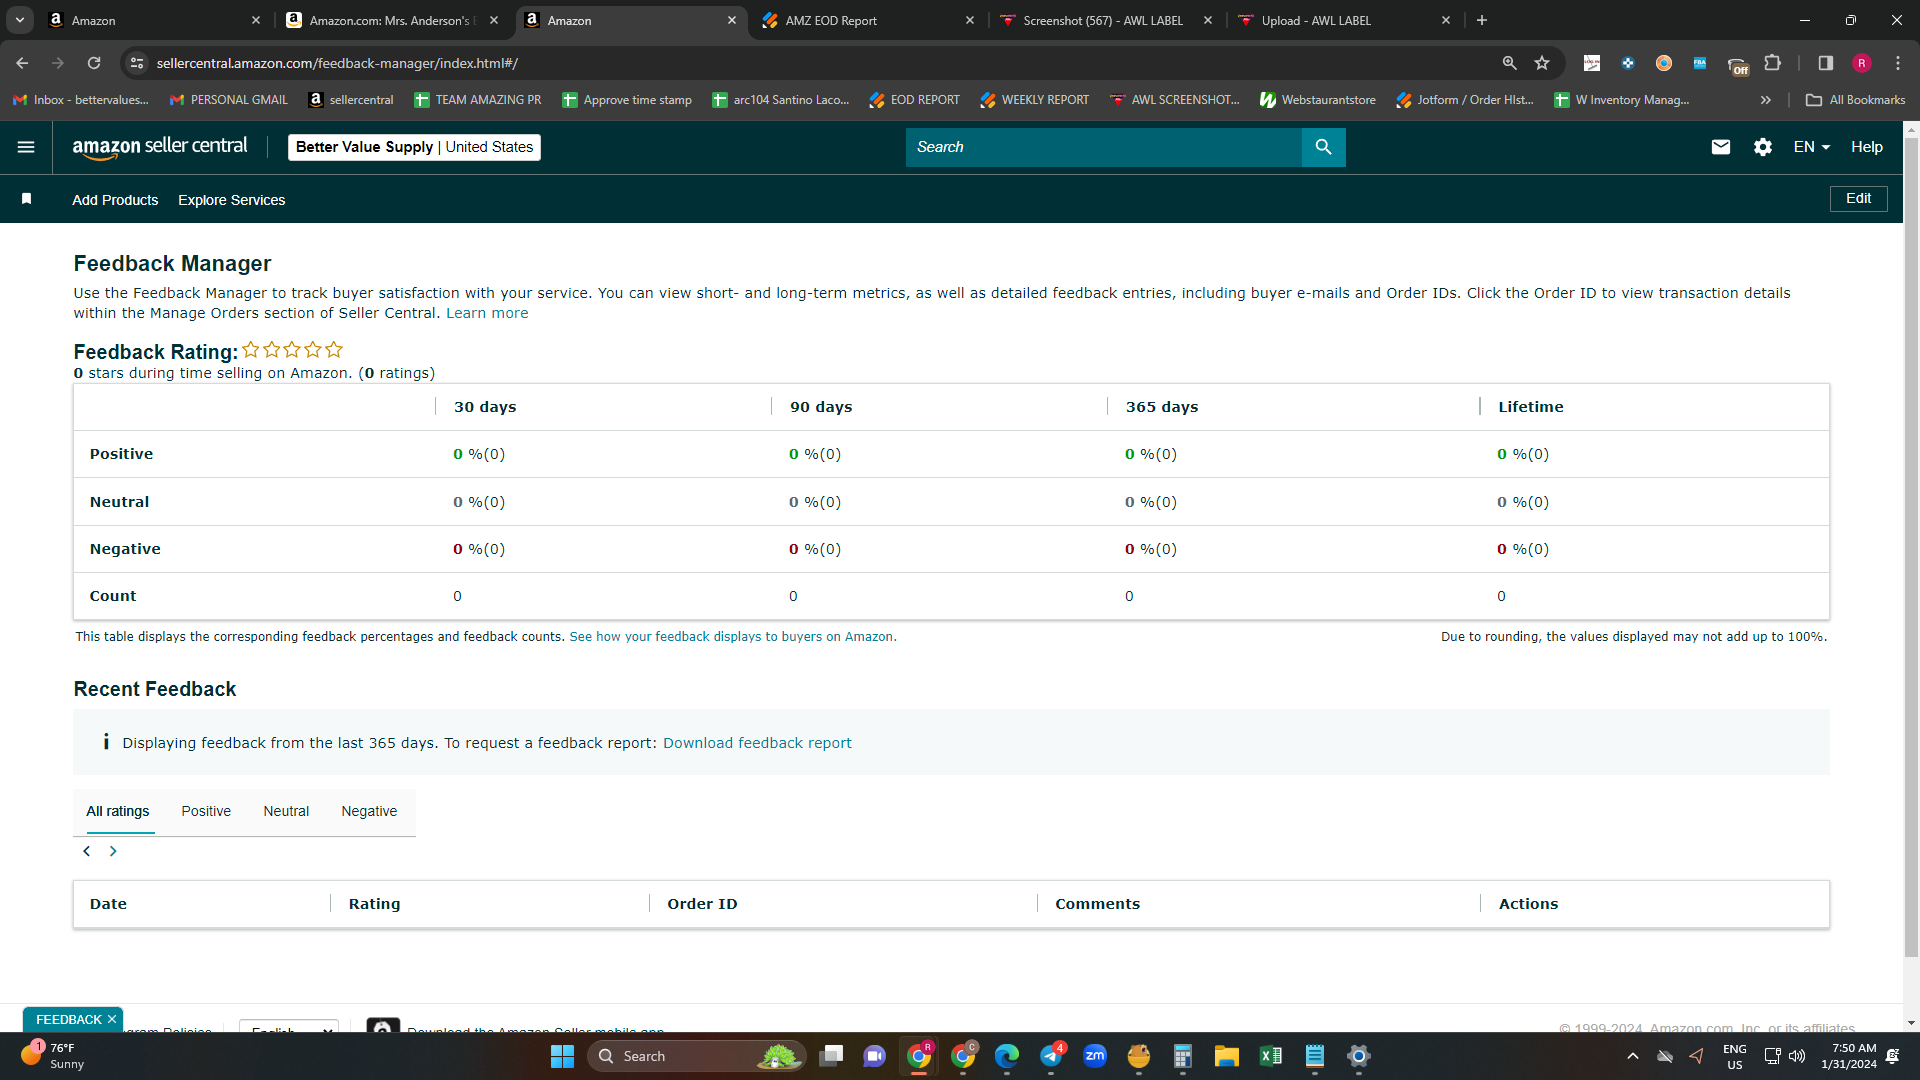This screenshot has width=1920, height=1080.
Task: Click the browser address bar URL
Action: pyautogui.click(x=337, y=63)
